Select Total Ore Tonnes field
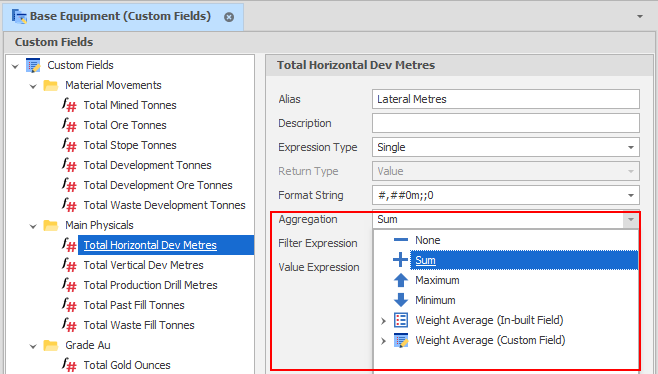Image resolution: width=658 pixels, height=374 pixels. click(x=125, y=125)
